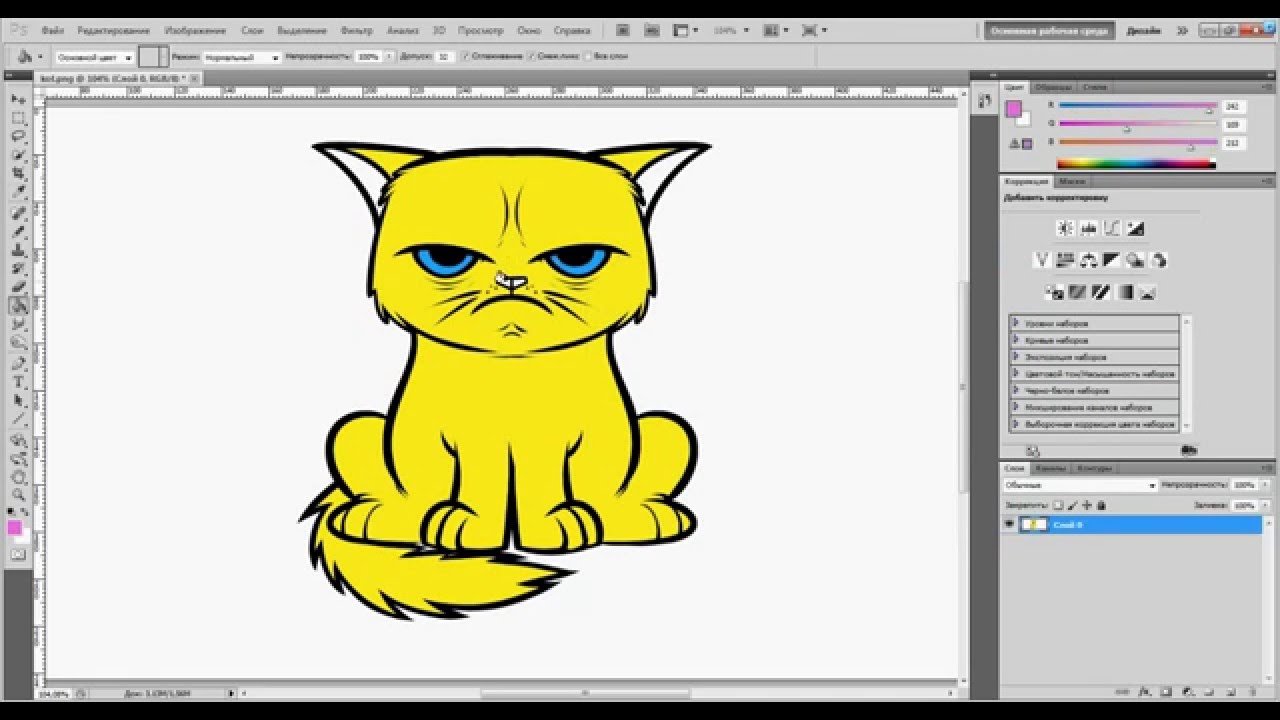Image resolution: width=1280 pixels, height=720 pixels.
Task: Select the Zoom tool in toolbox
Action: (18, 495)
